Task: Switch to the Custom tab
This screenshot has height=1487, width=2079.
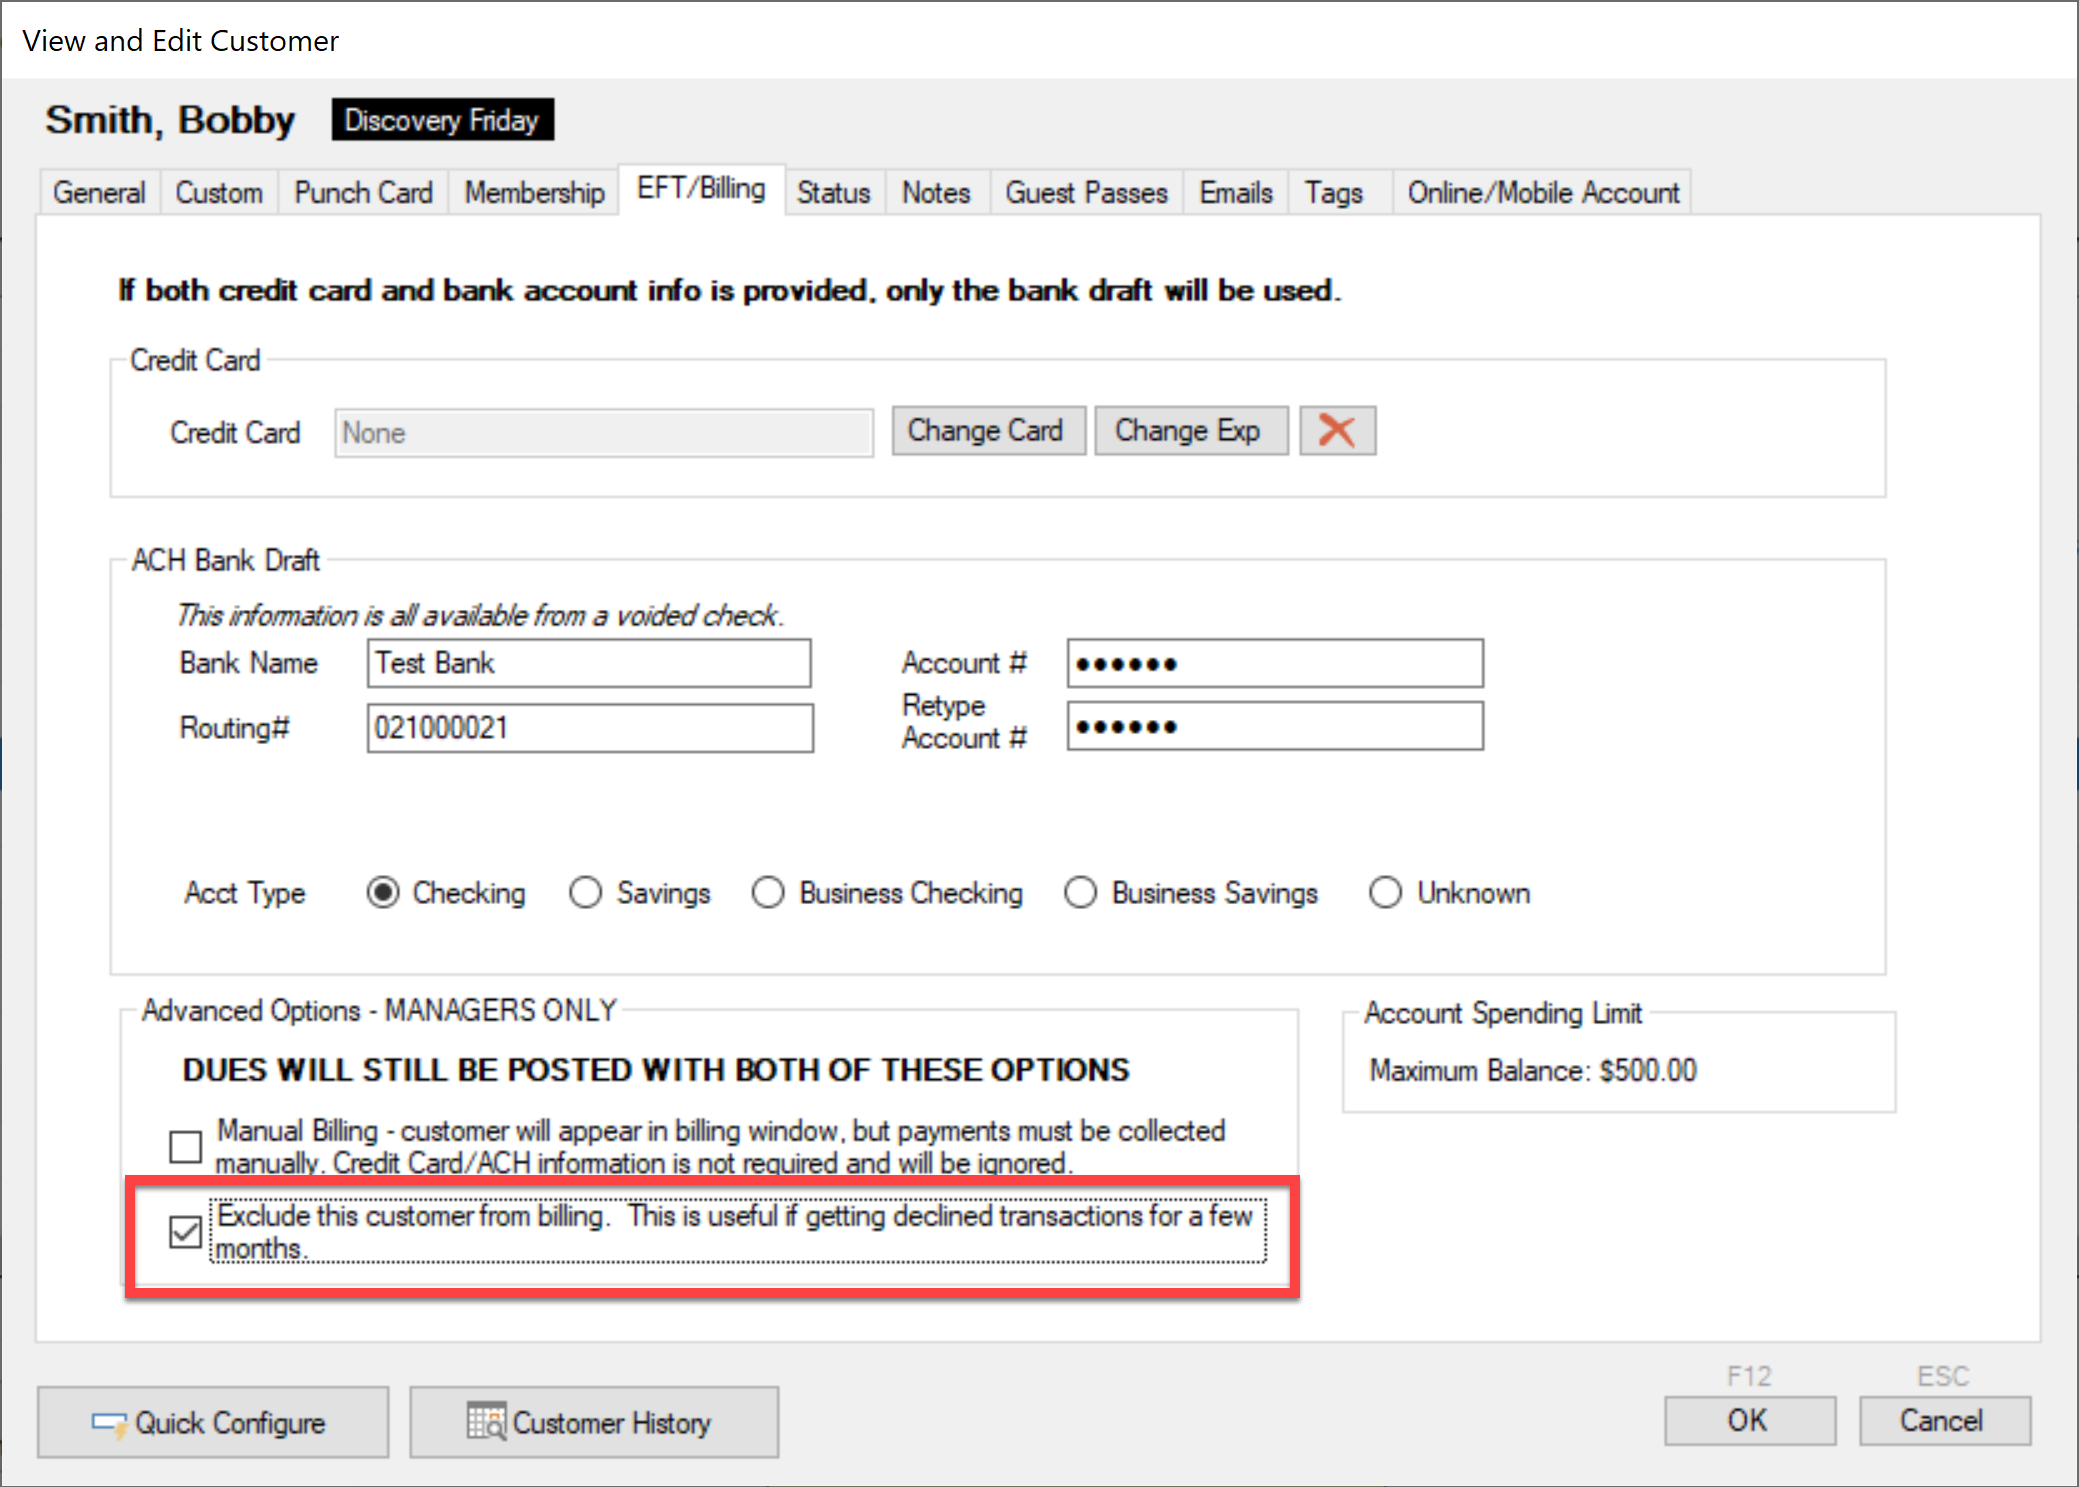Action: 219,192
